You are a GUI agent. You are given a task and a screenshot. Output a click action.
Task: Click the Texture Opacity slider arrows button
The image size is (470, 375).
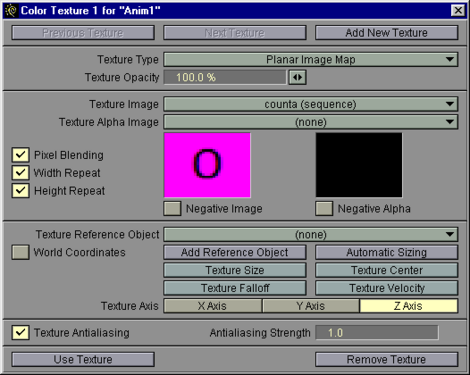(297, 77)
